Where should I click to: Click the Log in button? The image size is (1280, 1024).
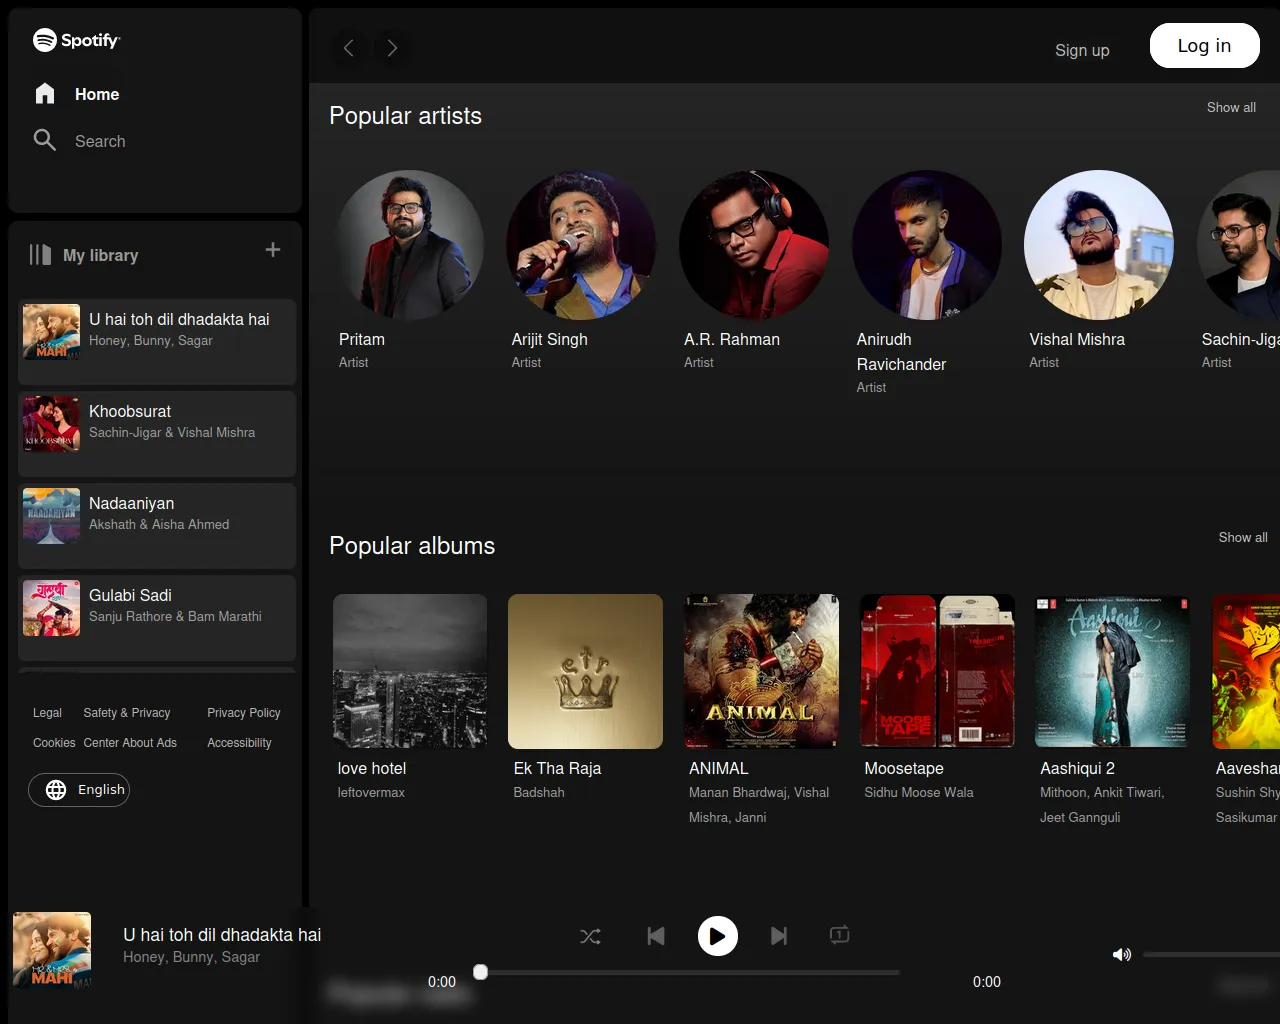pyautogui.click(x=1204, y=45)
